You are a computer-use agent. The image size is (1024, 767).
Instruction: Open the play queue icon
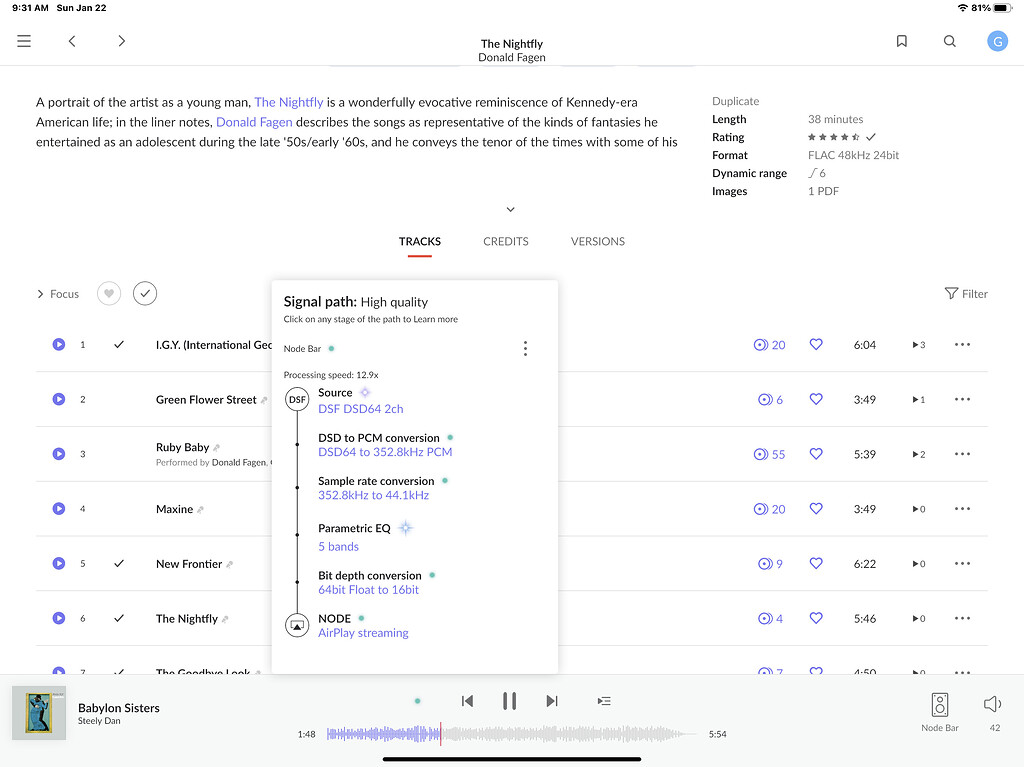point(604,701)
